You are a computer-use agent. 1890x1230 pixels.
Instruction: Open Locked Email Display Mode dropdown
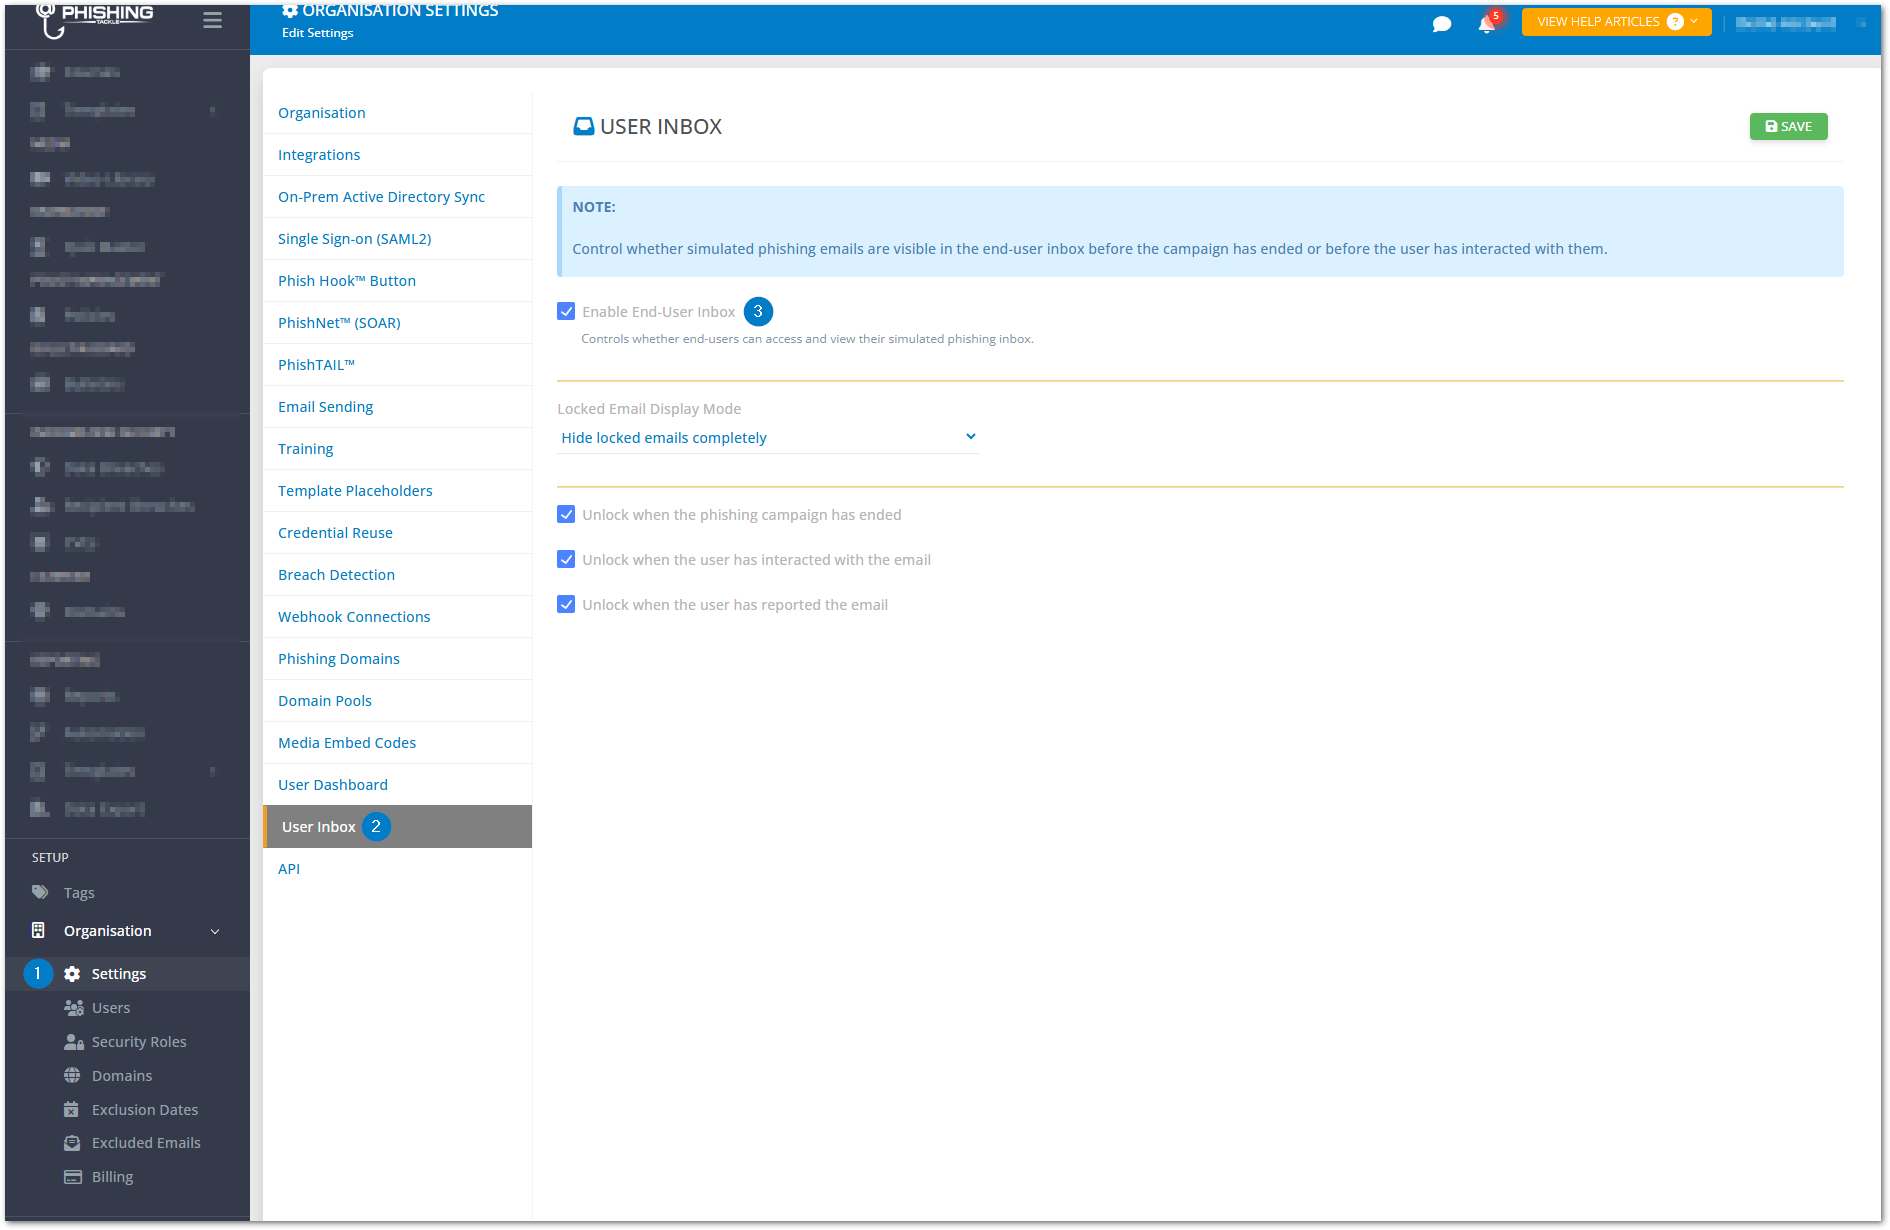click(767, 437)
